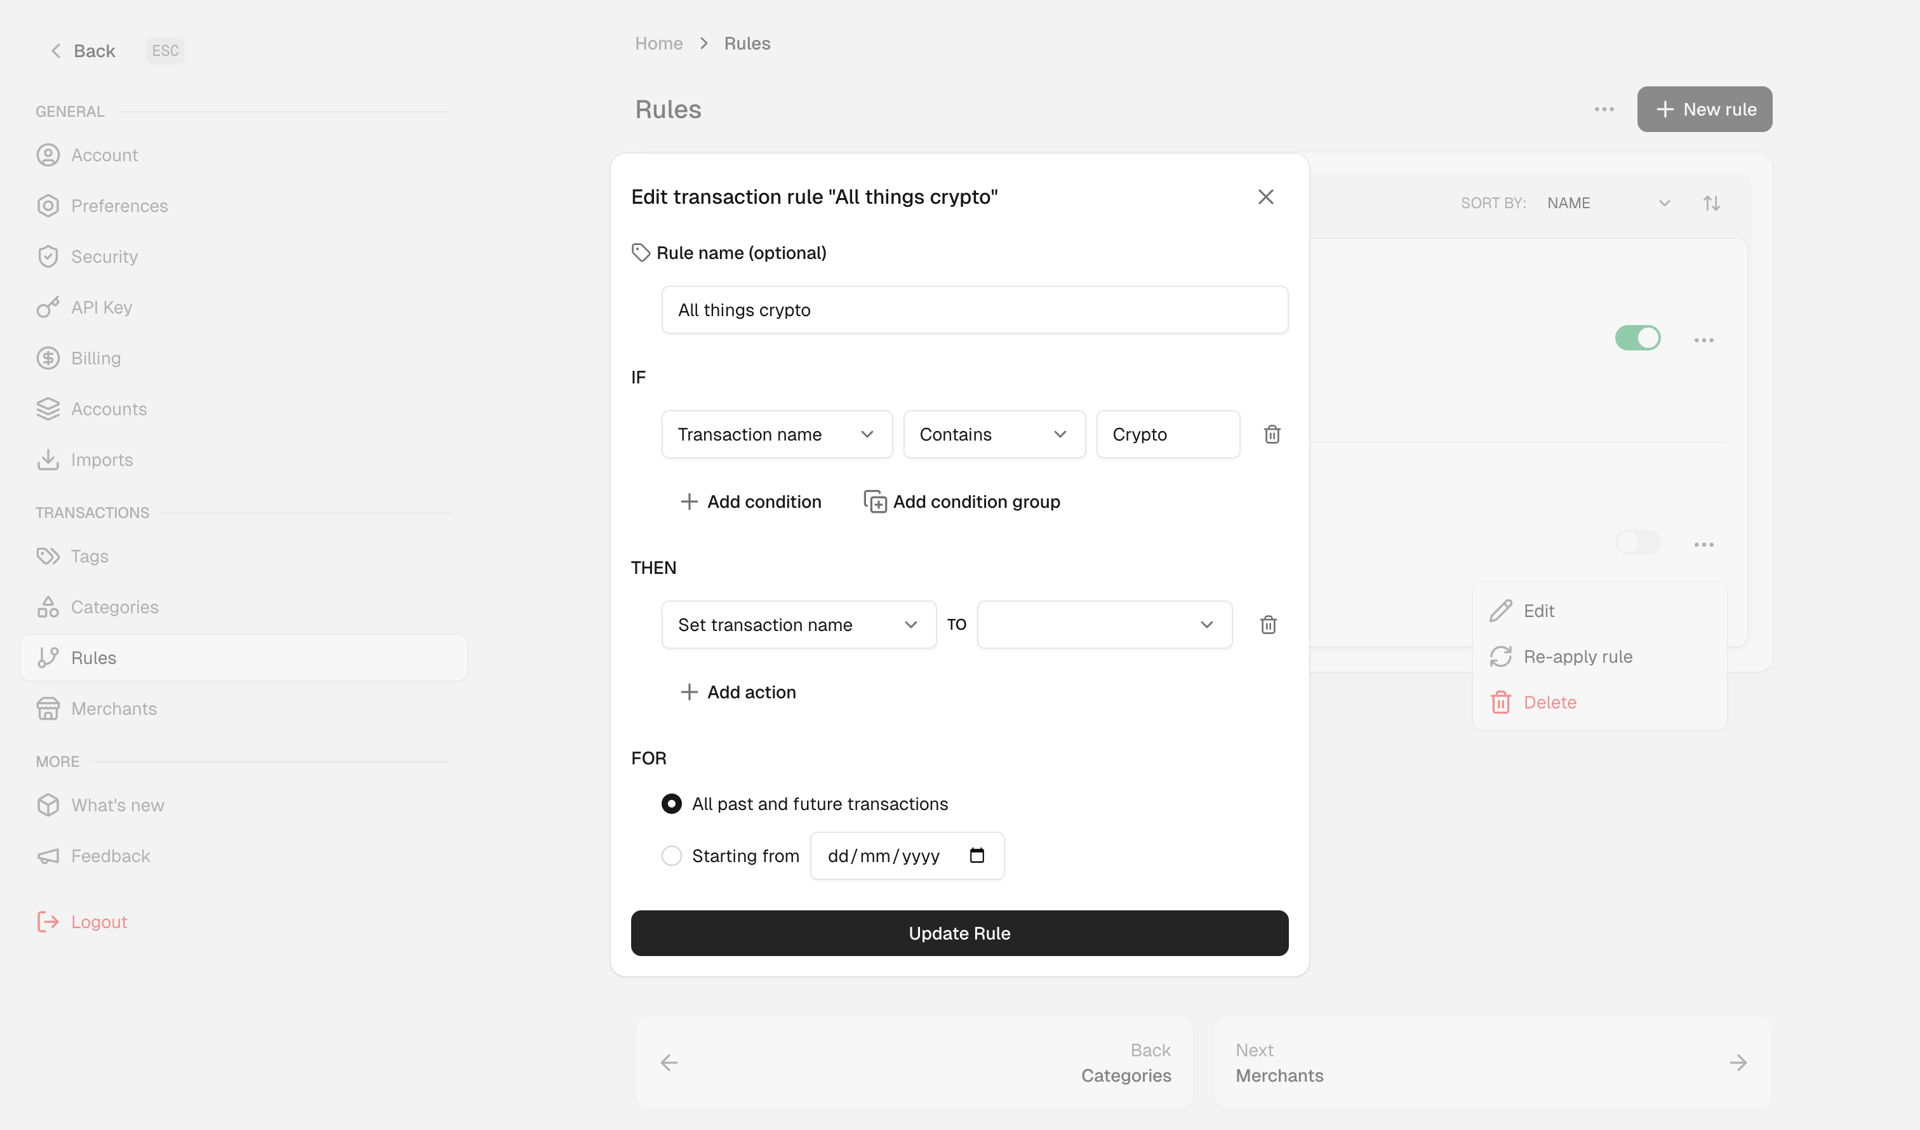Select the Starting from radio button
This screenshot has width=1920, height=1130.
(x=670, y=856)
